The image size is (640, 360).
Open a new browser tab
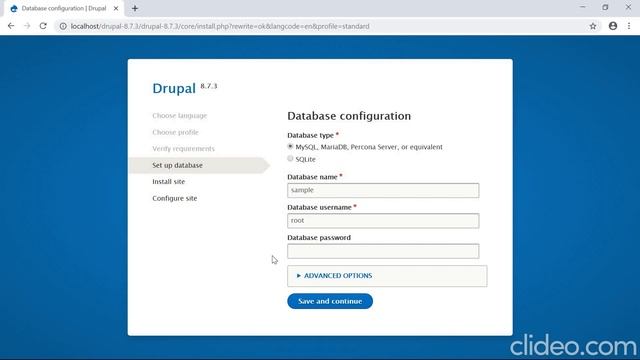pyautogui.click(x=135, y=8)
